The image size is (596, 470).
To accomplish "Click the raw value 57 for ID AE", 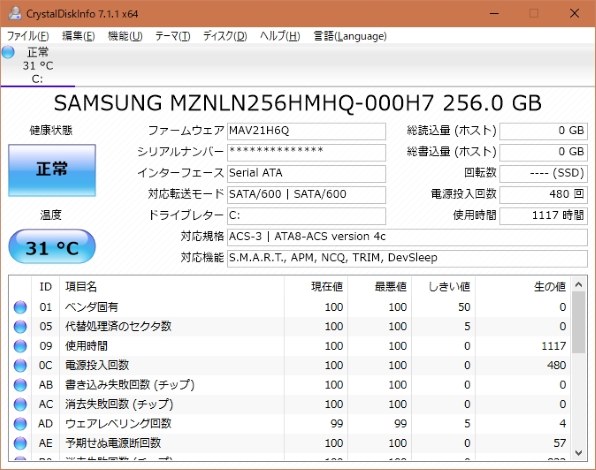I will coord(560,443).
